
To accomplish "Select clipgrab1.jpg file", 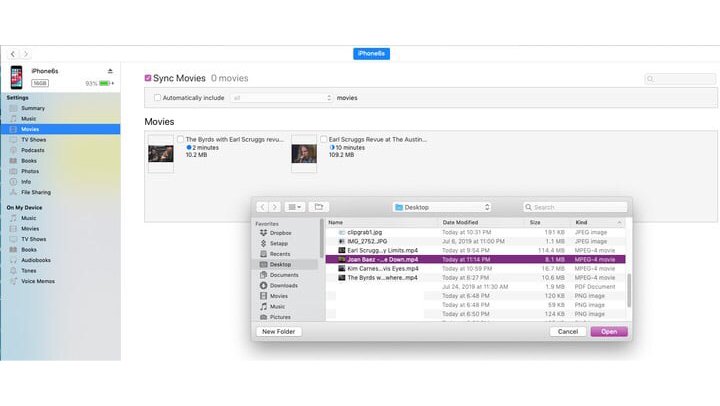I will (475, 232).
